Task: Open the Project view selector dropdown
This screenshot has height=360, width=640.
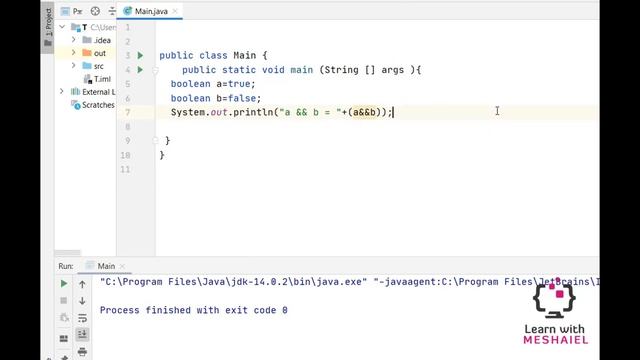Action: click(72, 11)
